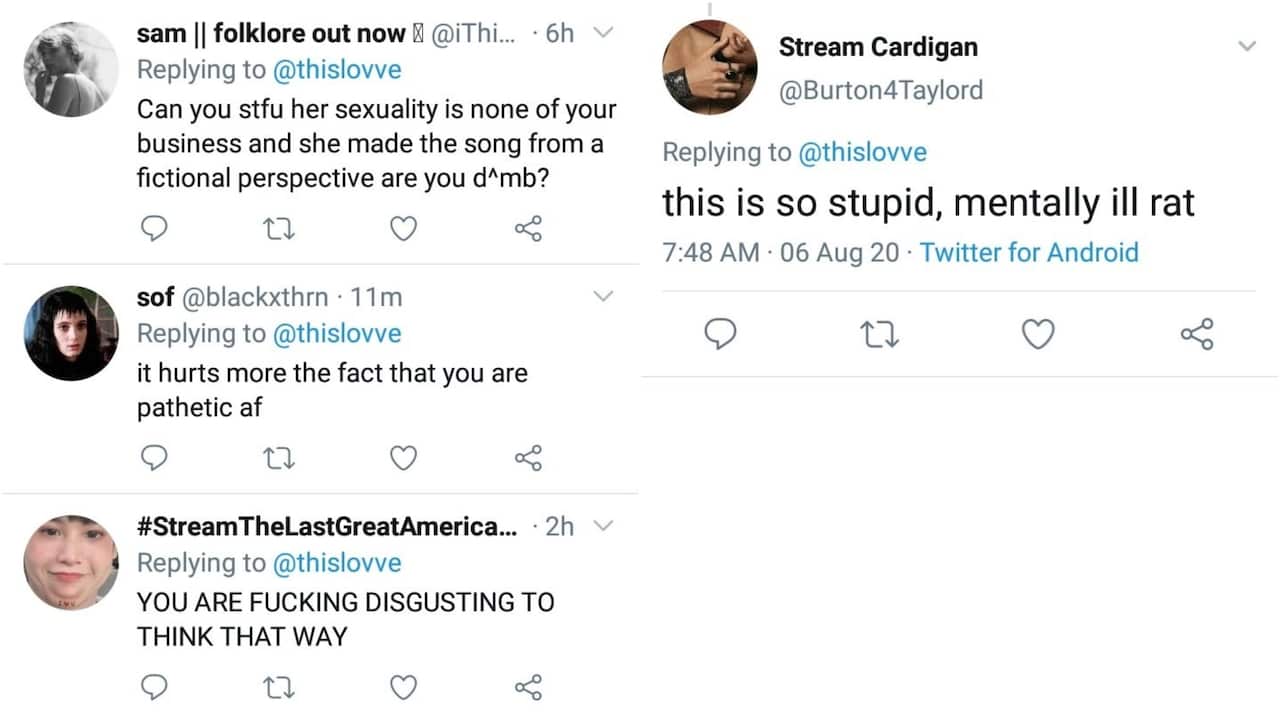Click the Twitter for Android link
Image resolution: width=1280 pixels, height=720 pixels.
click(x=1029, y=252)
